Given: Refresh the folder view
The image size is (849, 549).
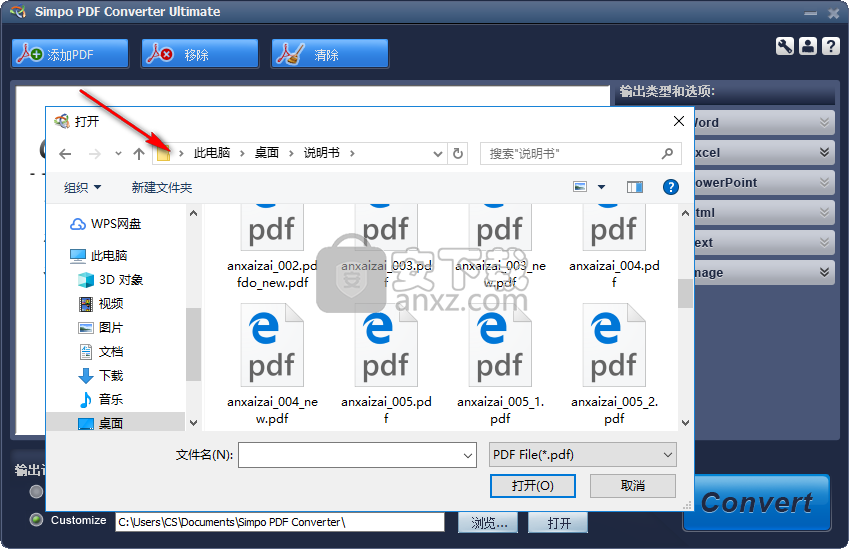Looking at the screenshot, I should tap(458, 154).
